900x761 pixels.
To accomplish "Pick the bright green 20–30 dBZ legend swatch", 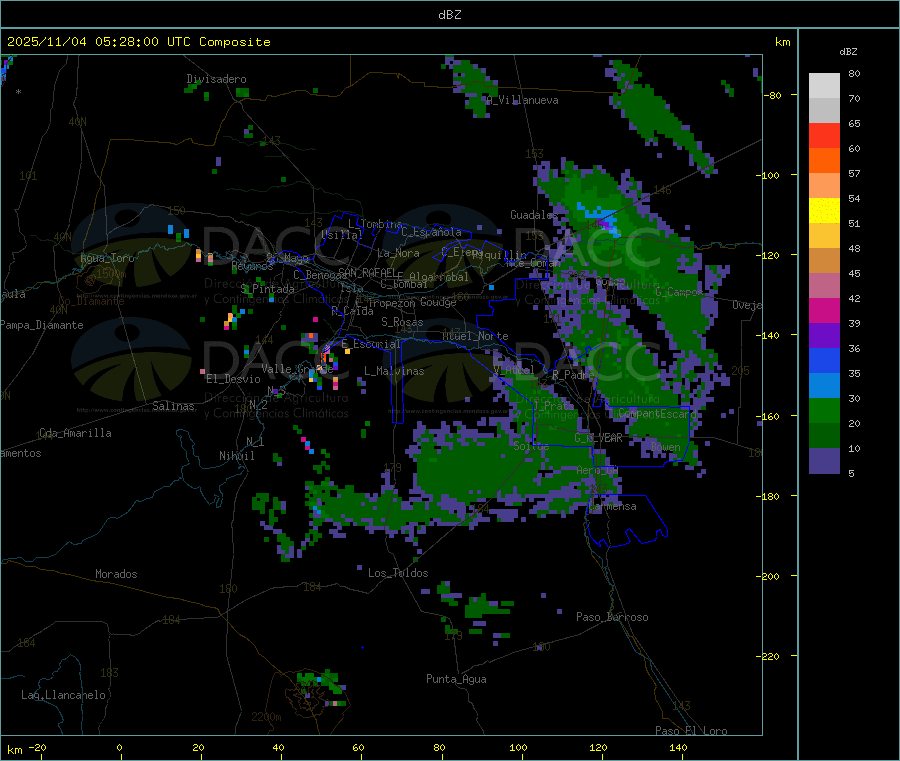I will [824, 410].
